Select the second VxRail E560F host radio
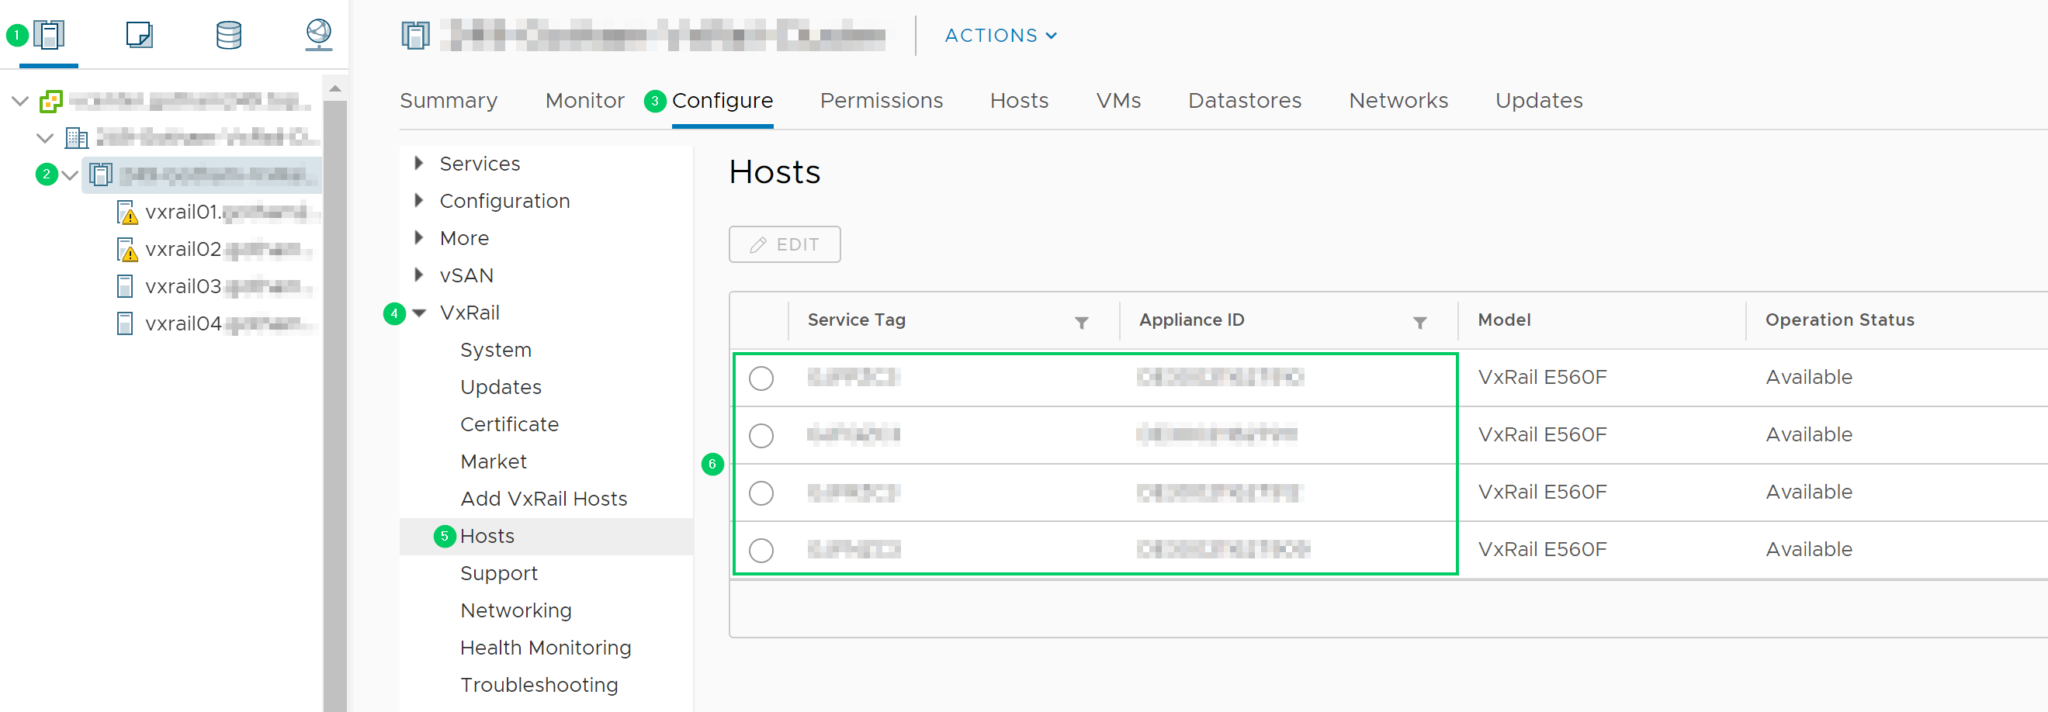The image size is (2048, 712). point(761,436)
